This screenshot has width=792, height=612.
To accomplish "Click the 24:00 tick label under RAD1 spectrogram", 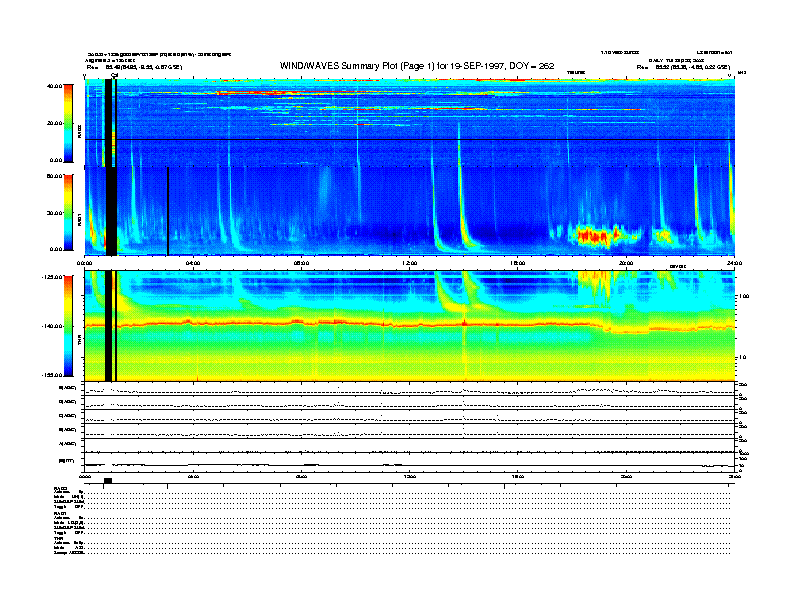I will point(734,263).
